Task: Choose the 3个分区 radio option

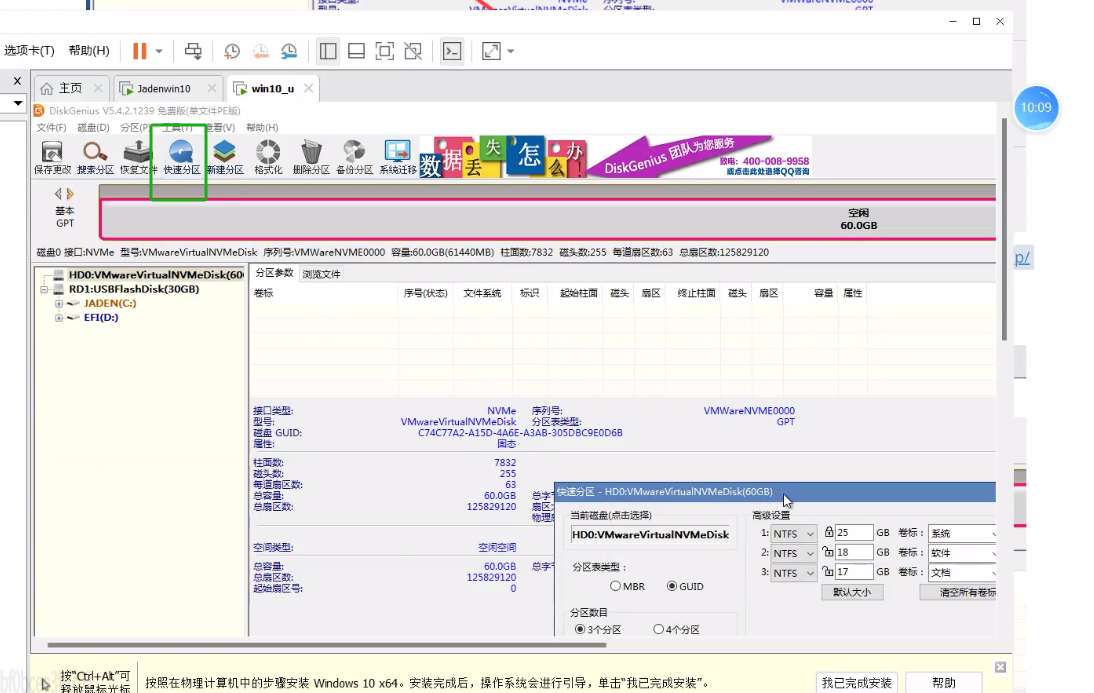Action: pyautogui.click(x=580, y=629)
